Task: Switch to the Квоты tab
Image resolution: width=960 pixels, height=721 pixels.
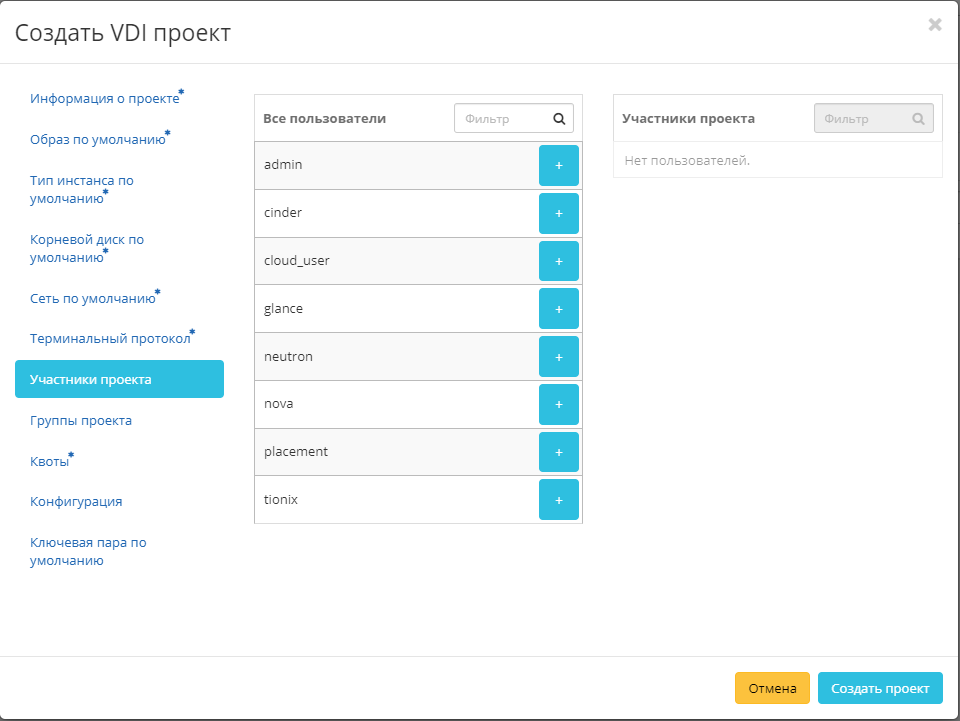Action: (50, 462)
